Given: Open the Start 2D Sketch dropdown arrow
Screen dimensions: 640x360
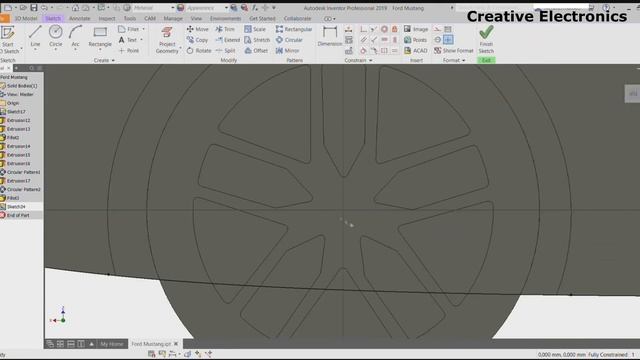Looking at the screenshot, I should (21, 49).
